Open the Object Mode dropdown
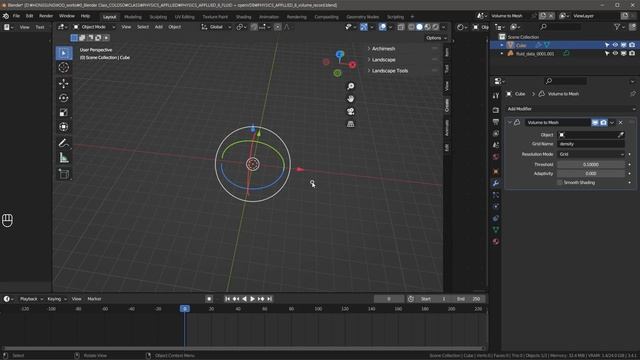Viewport: 640px width, 360px height. pos(94,27)
